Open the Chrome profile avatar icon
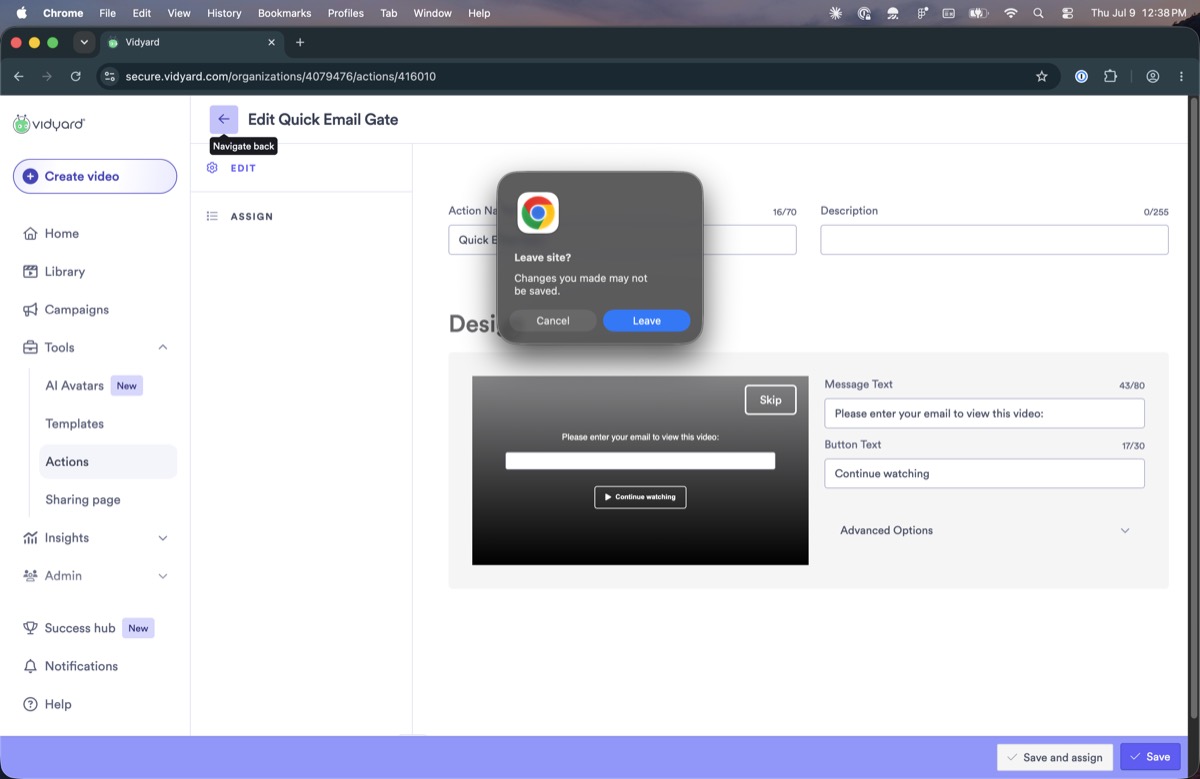Screen dimensions: 1200x779 coord(1152,76)
